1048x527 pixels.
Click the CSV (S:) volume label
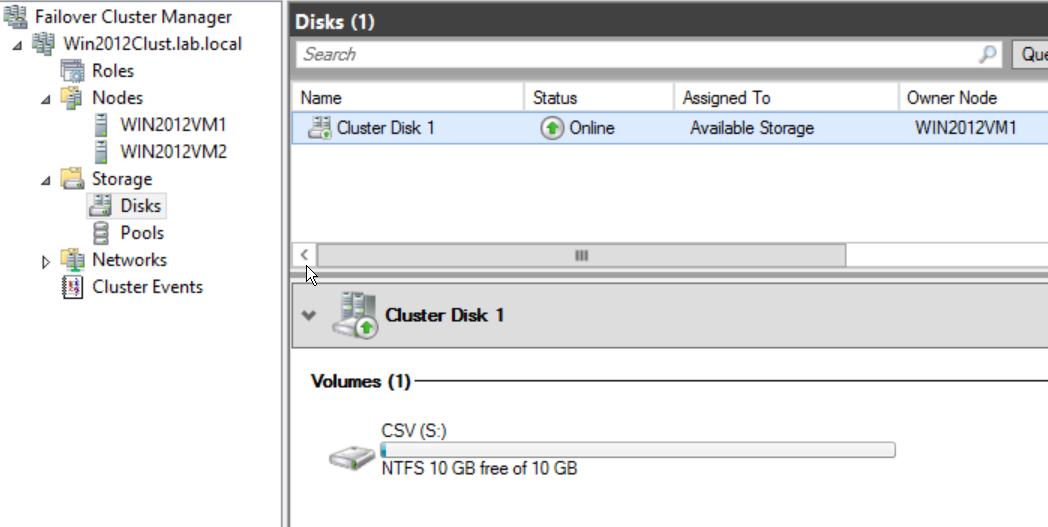(414, 431)
